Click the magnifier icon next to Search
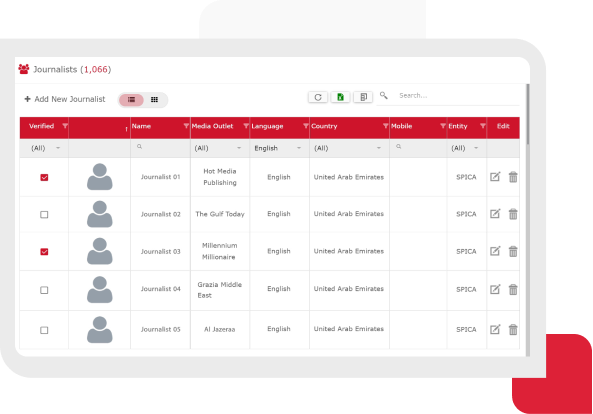 point(383,95)
